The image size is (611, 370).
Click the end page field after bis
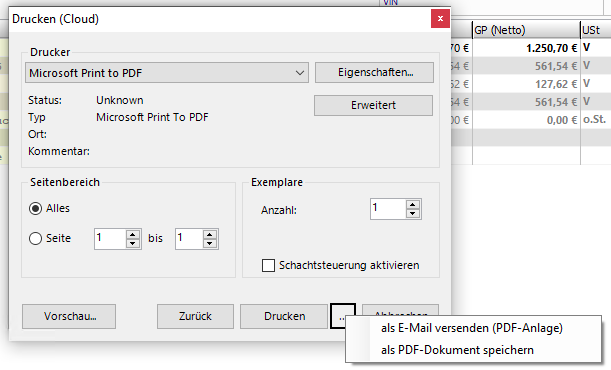point(189,238)
